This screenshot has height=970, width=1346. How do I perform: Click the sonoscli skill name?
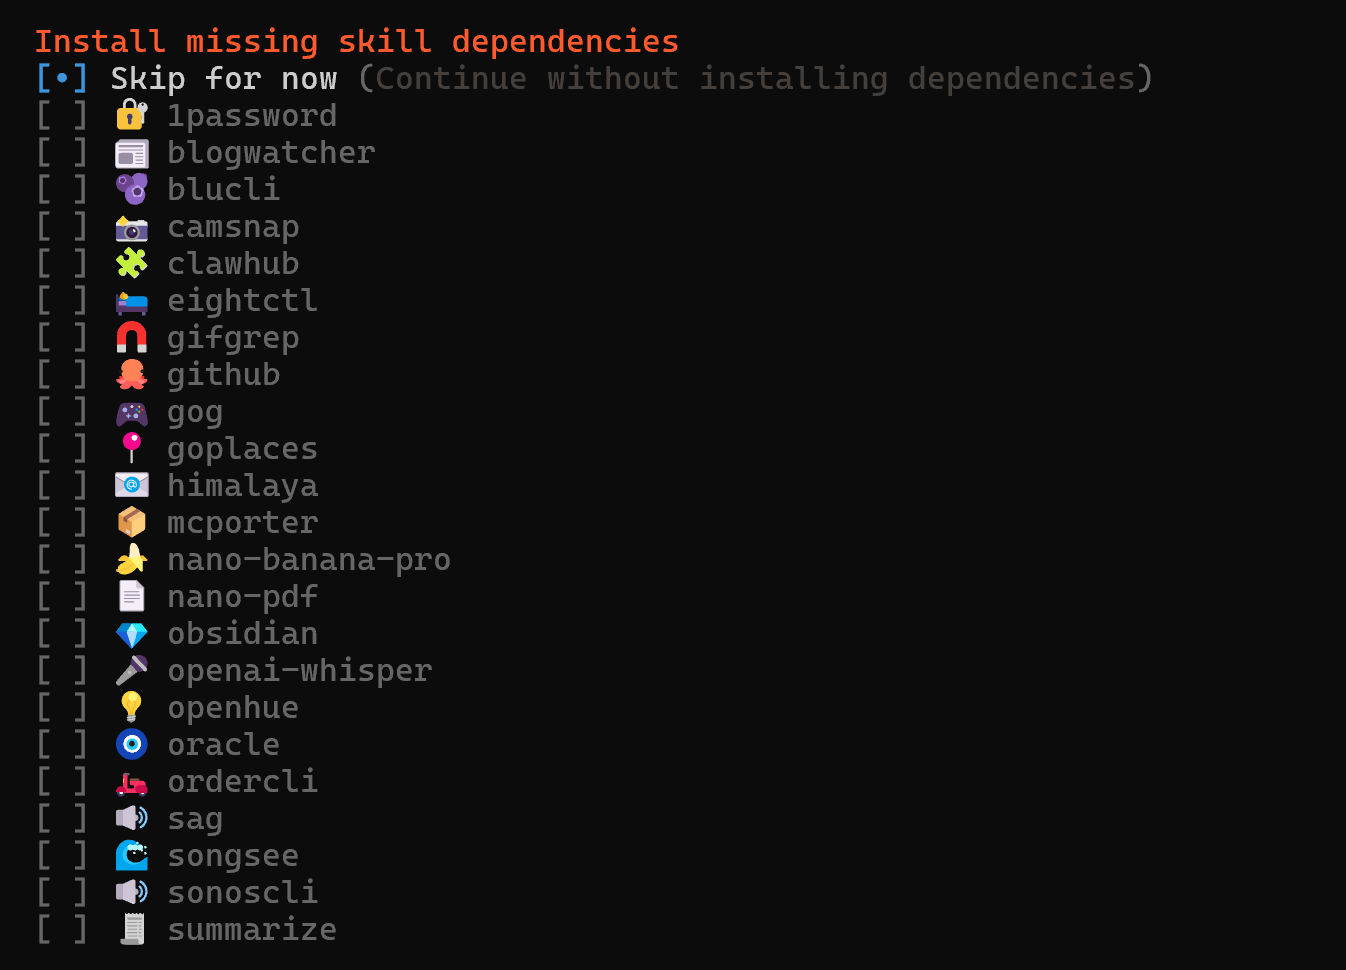(x=242, y=893)
